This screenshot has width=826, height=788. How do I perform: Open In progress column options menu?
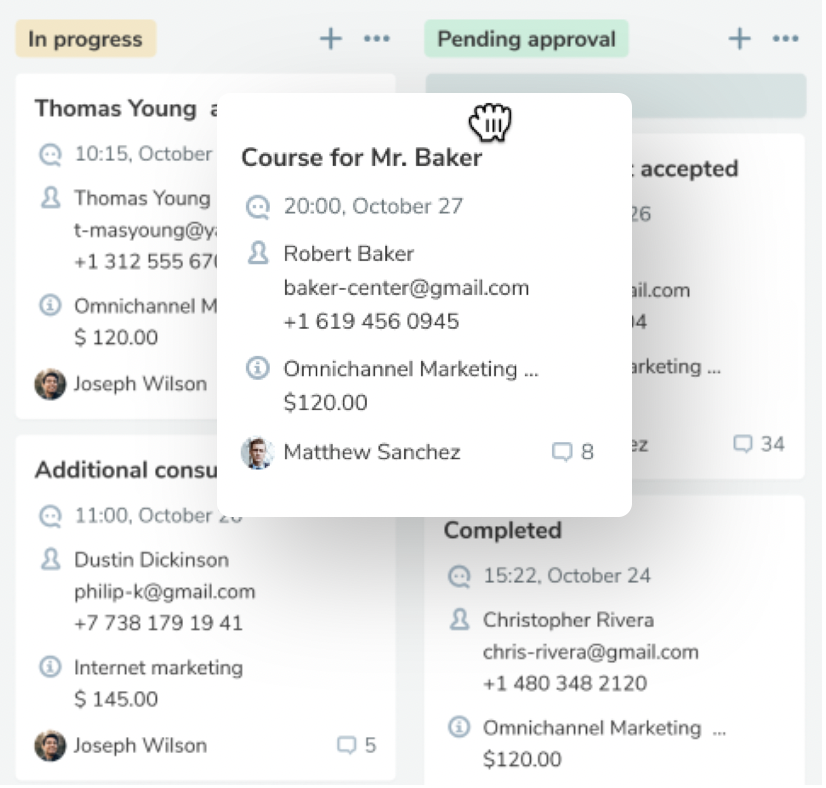click(x=377, y=39)
